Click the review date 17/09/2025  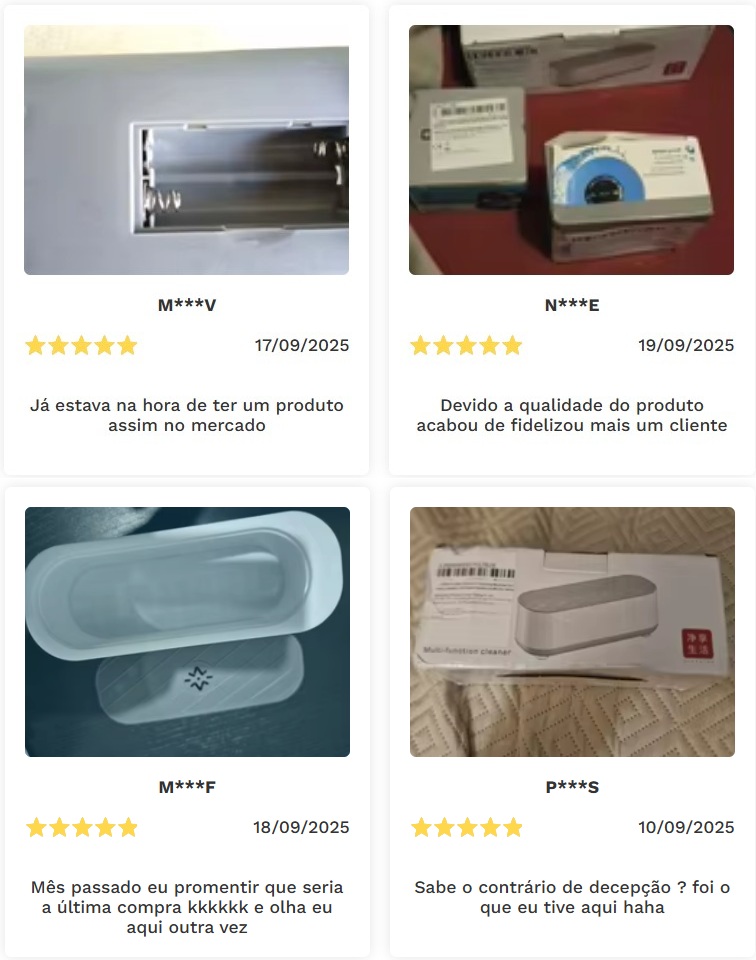coord(302,345)
